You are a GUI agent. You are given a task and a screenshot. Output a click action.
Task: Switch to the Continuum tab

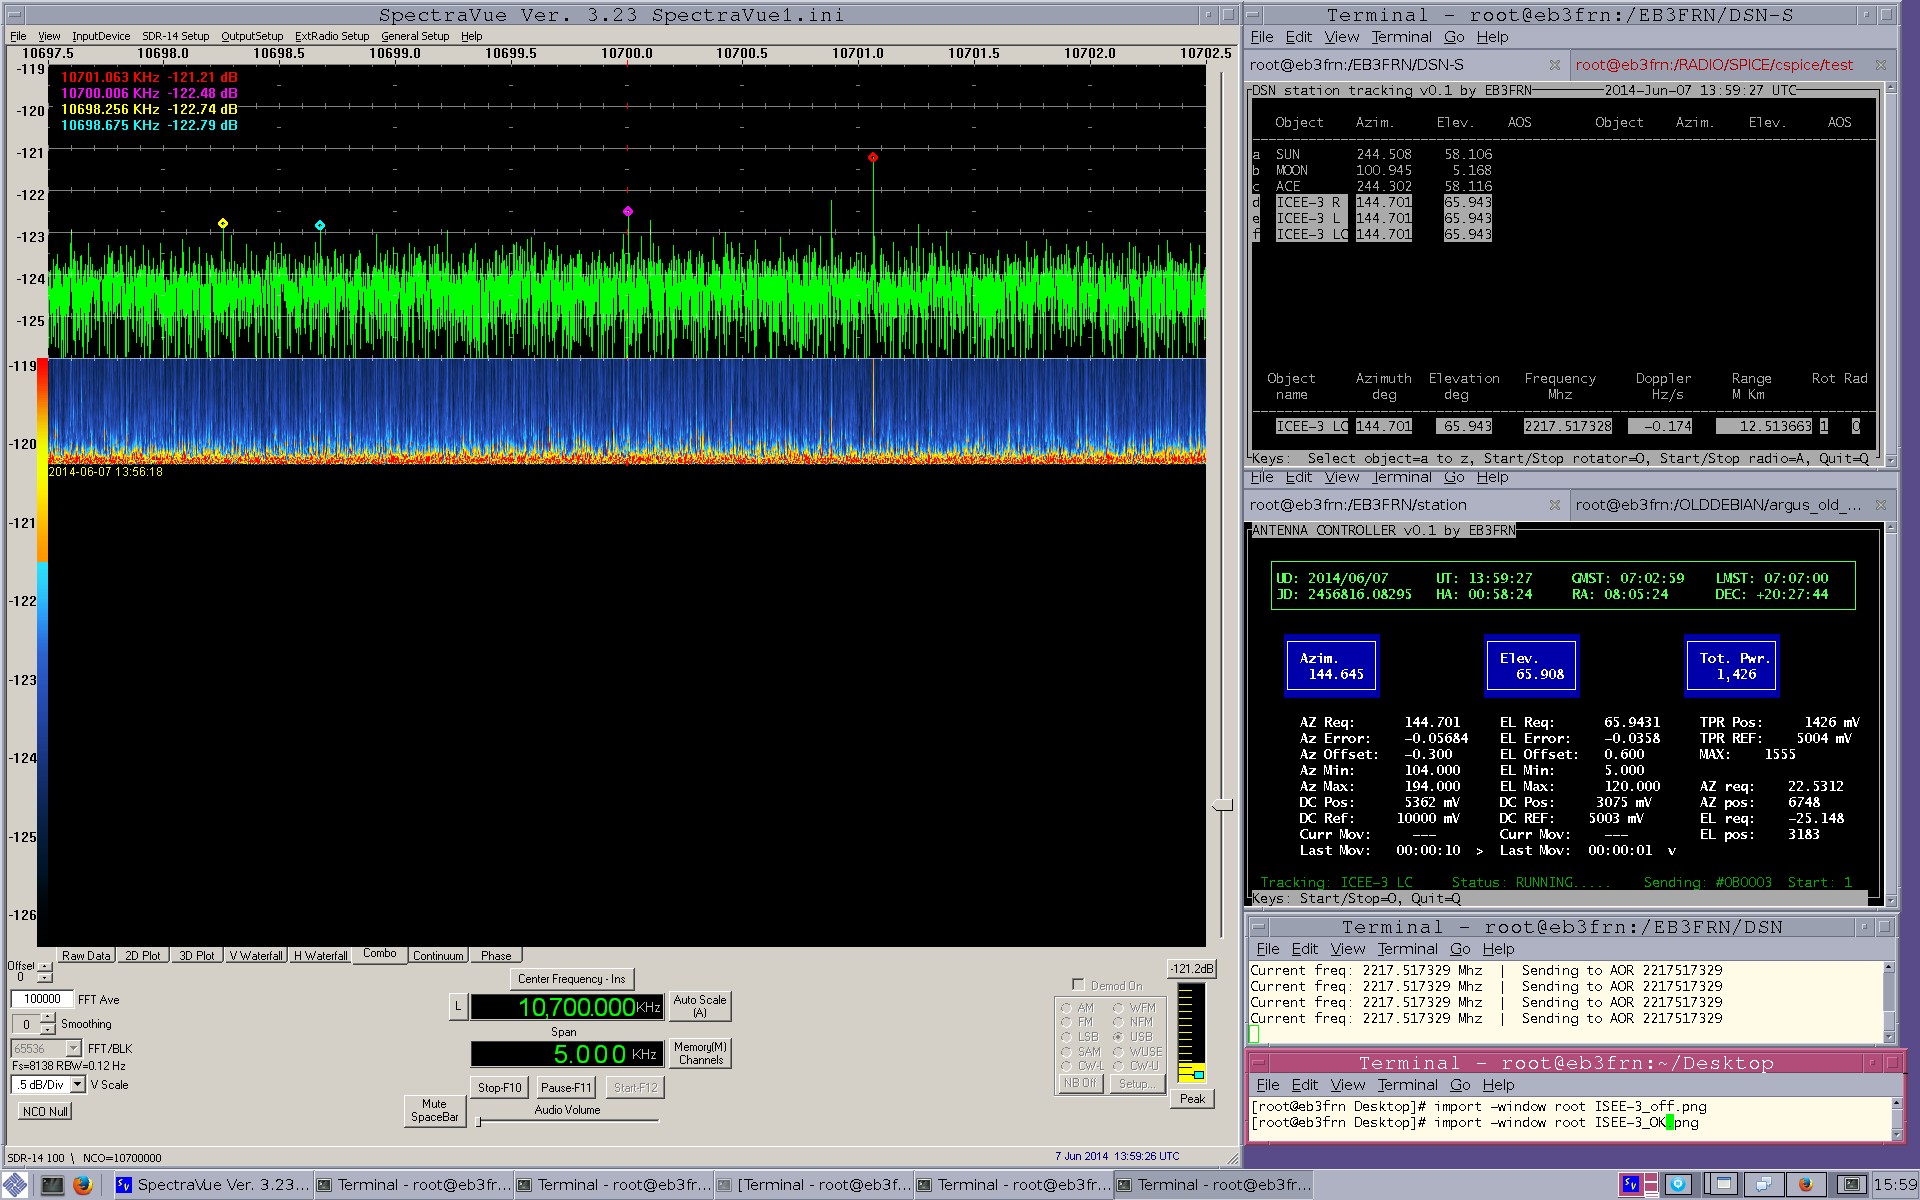tap(438, 956)
